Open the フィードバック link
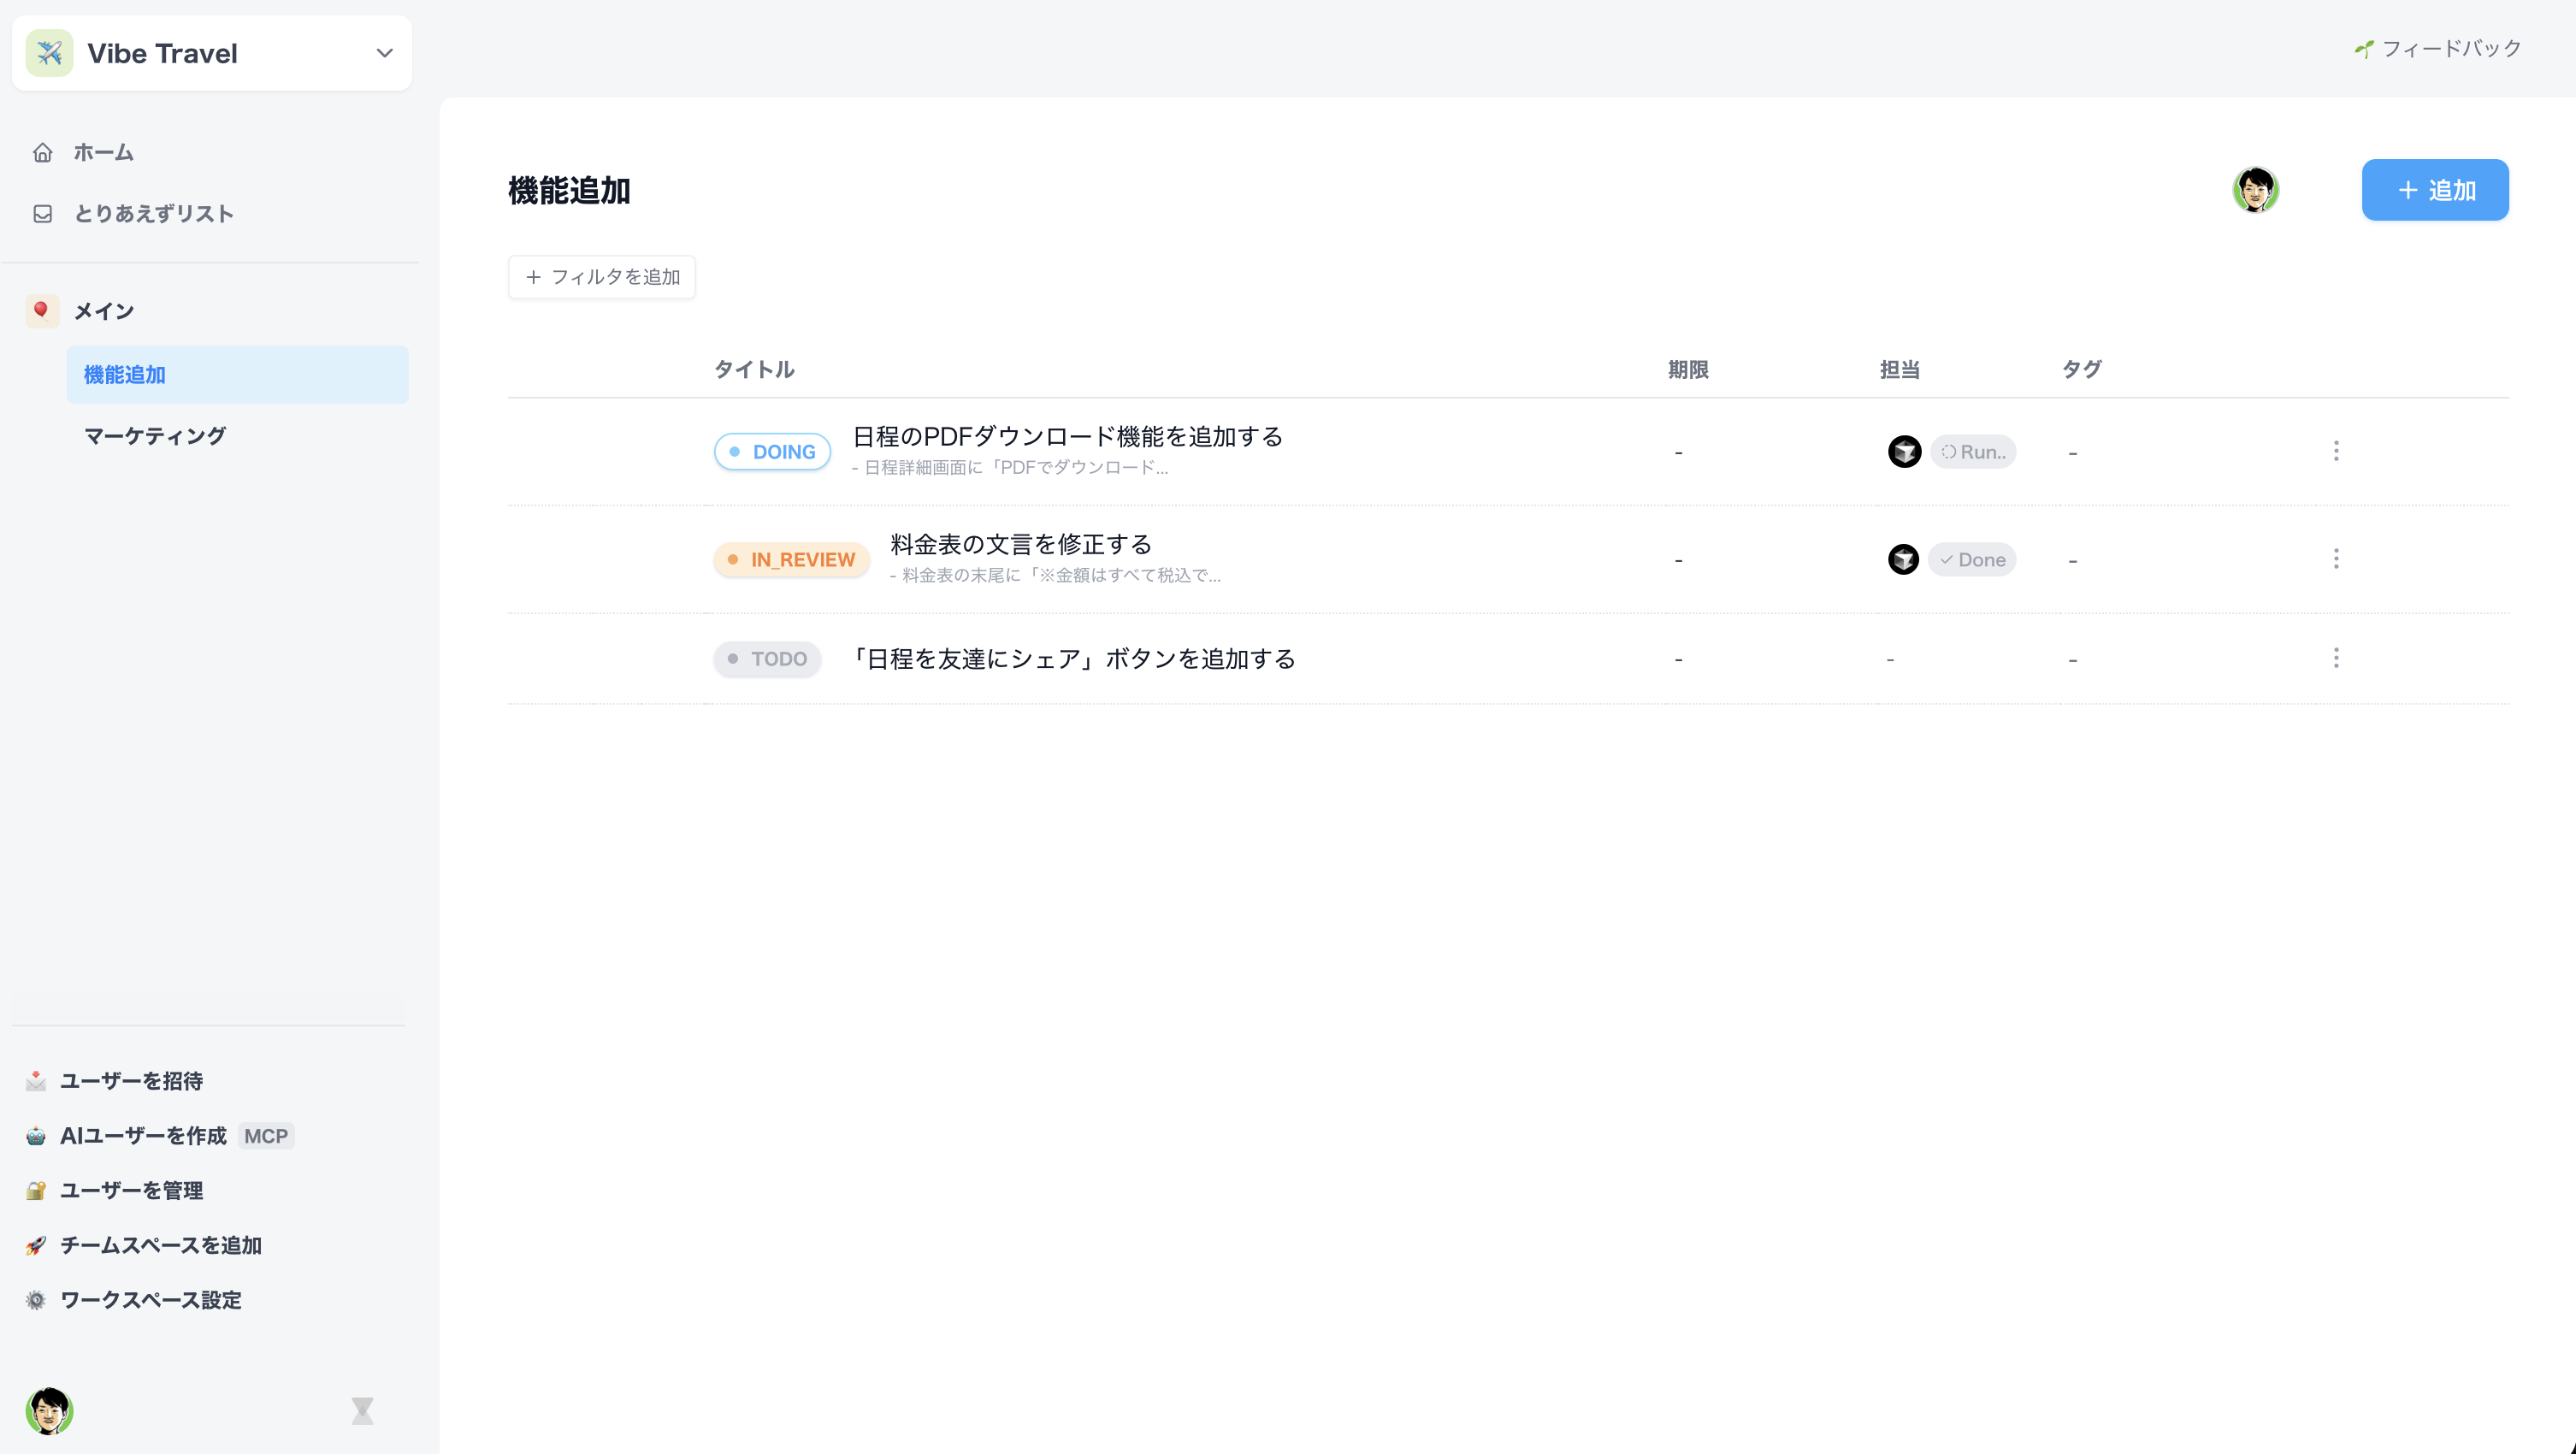 pyautogui.click(x=2438, y=49)
